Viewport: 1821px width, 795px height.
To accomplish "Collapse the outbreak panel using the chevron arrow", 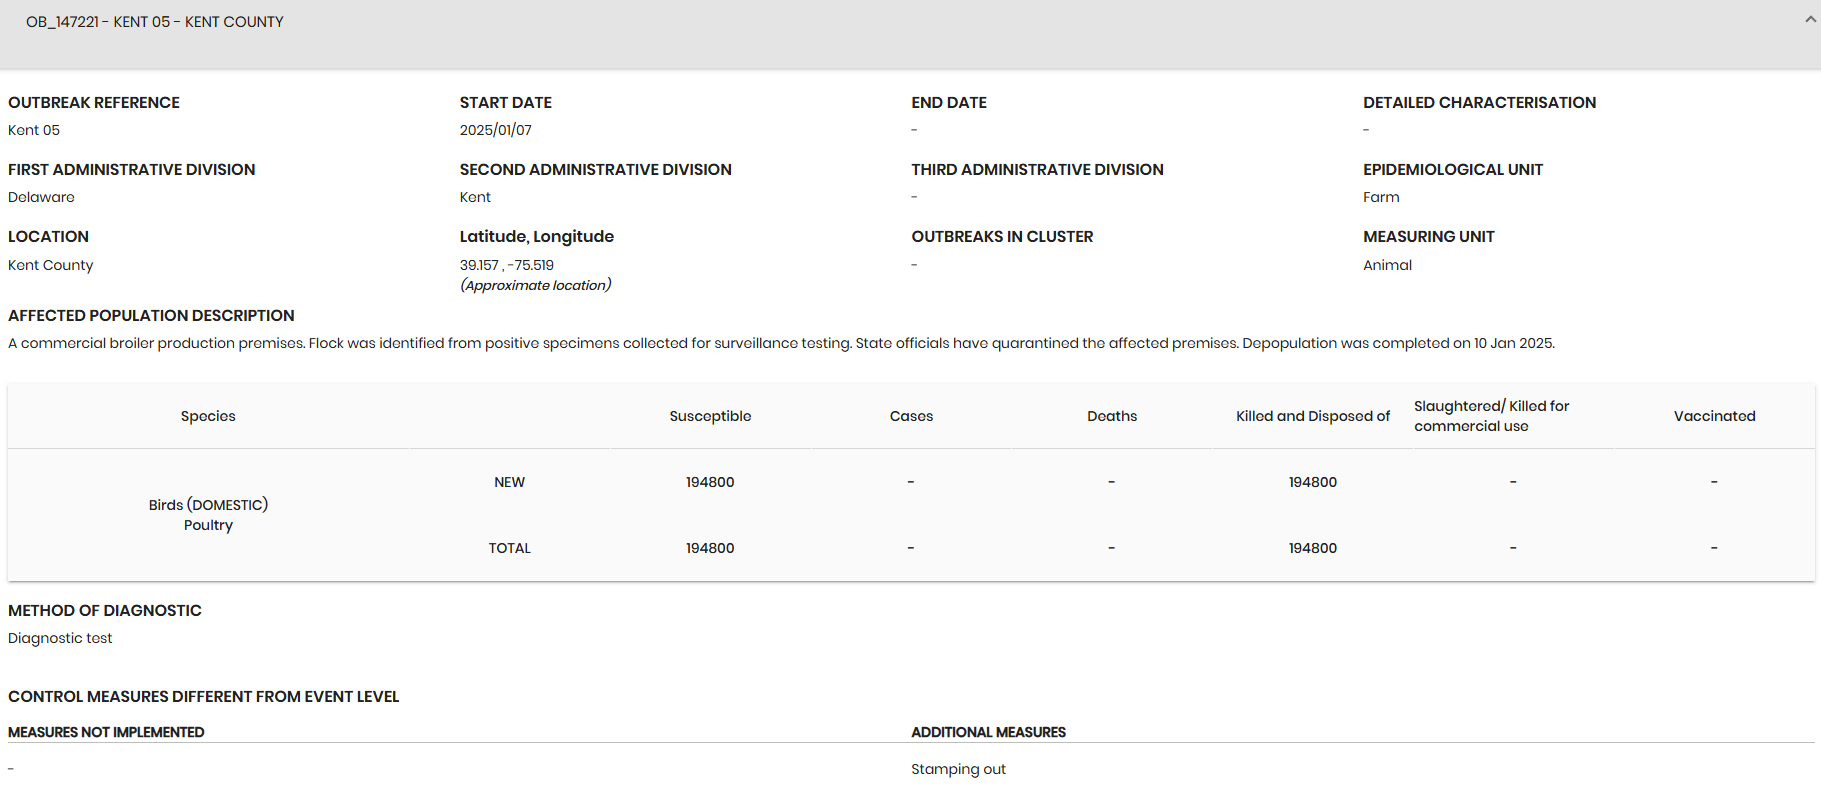I will tap(1810, 20).
